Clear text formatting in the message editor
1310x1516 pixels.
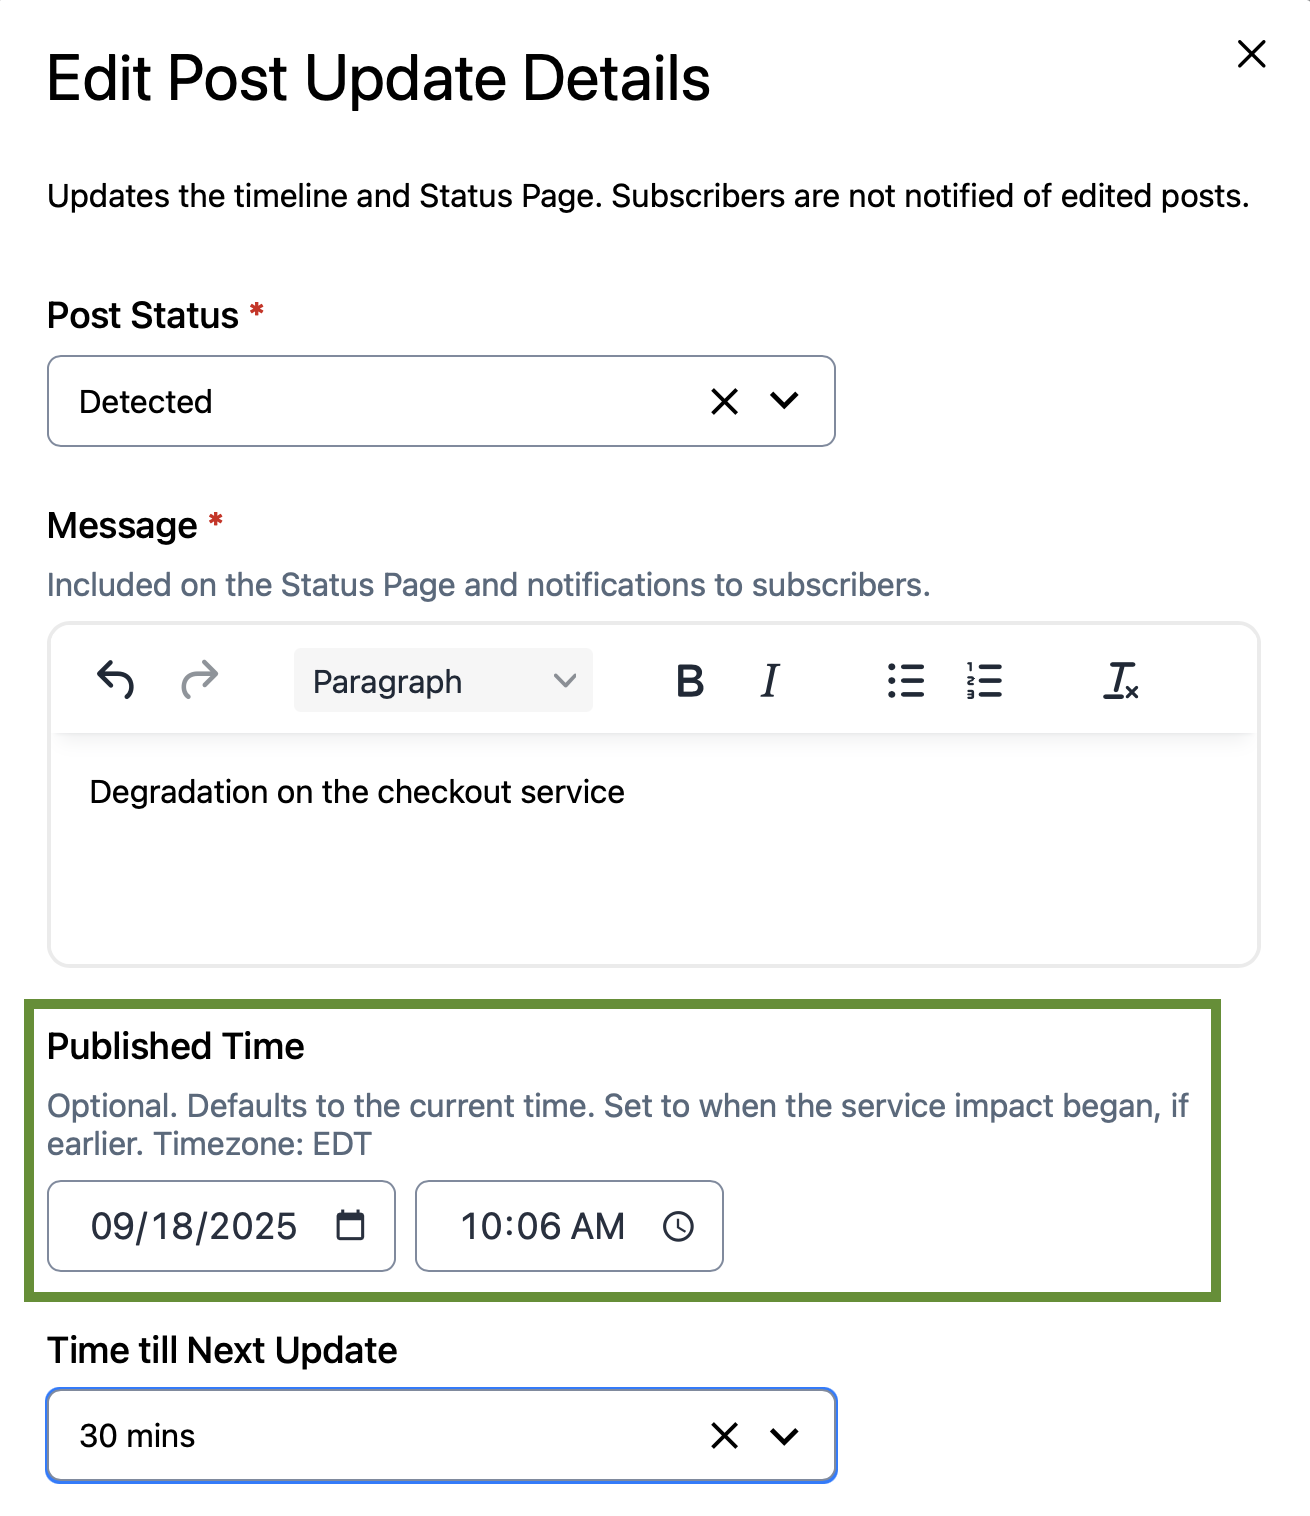[x=1121, y=681]
